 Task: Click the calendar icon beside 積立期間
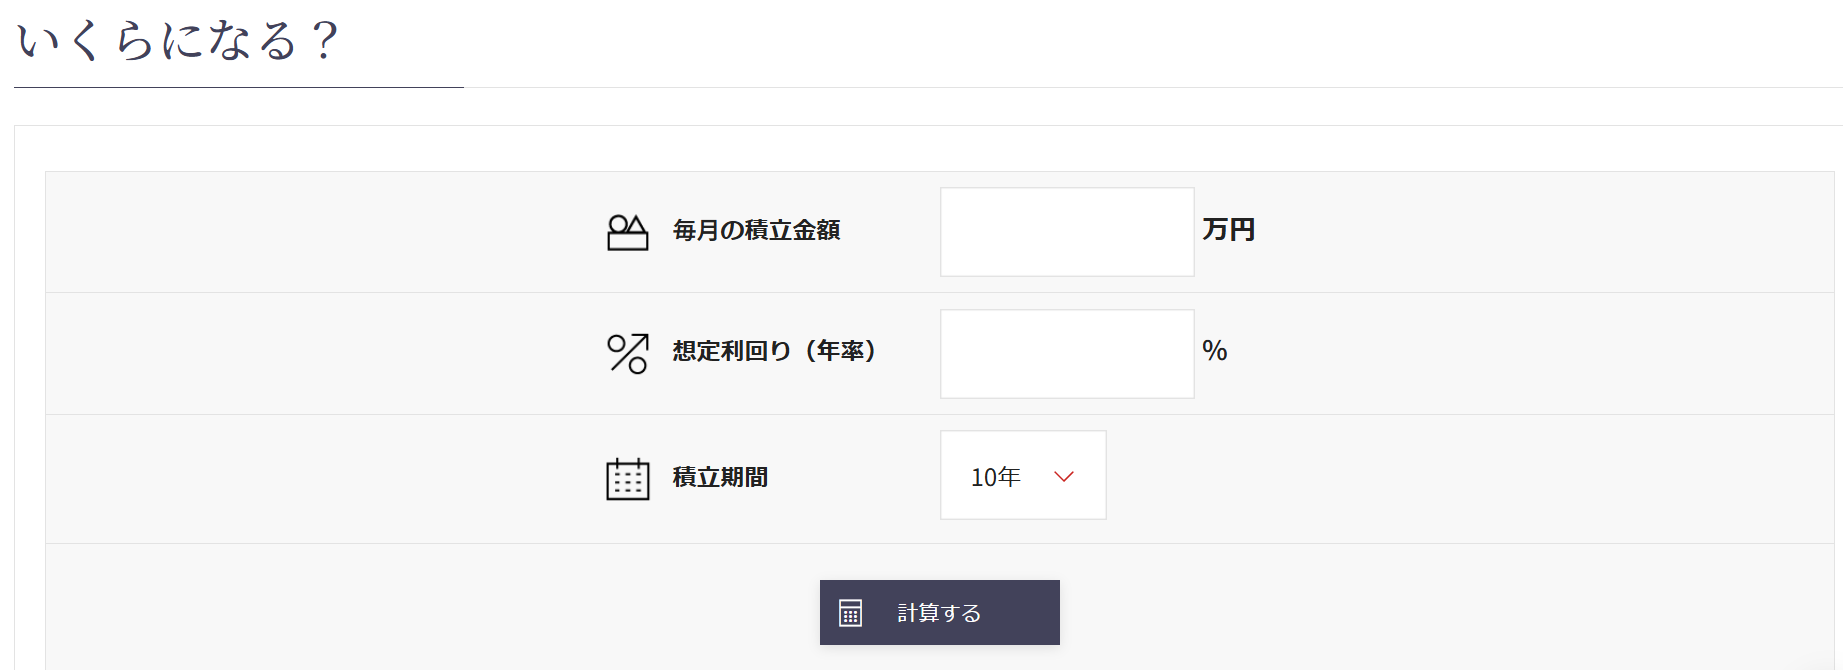[x=628, y=478]
